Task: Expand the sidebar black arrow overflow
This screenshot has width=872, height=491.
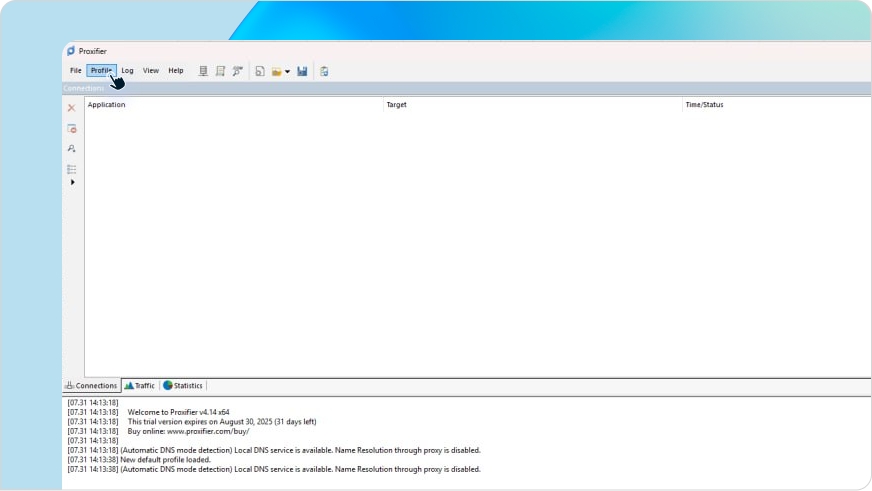Action: [x=72, y=182]
